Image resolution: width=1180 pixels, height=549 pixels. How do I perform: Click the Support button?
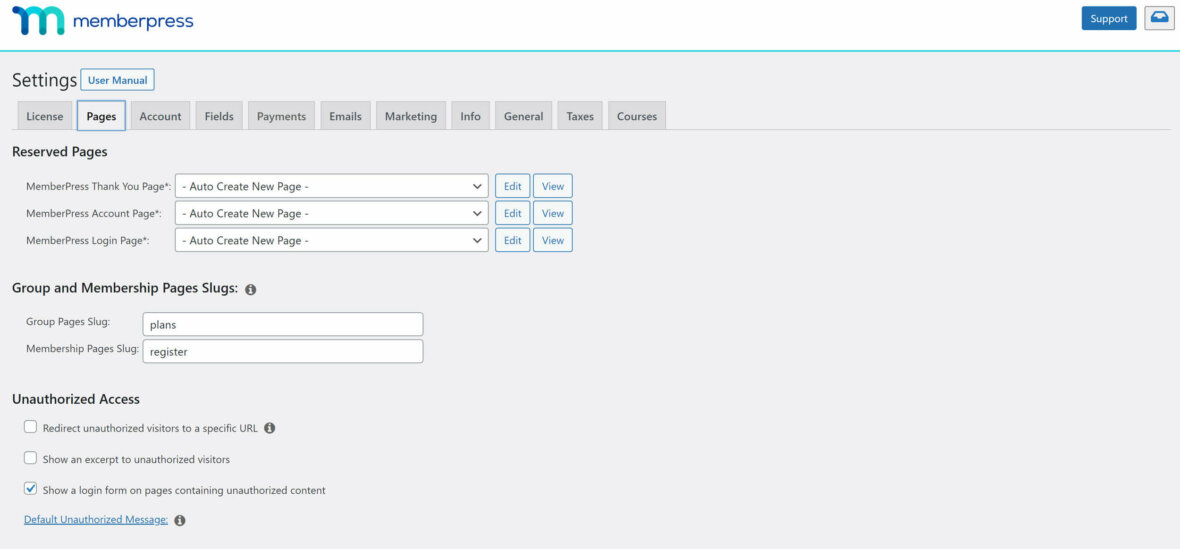coord(1108,18)
